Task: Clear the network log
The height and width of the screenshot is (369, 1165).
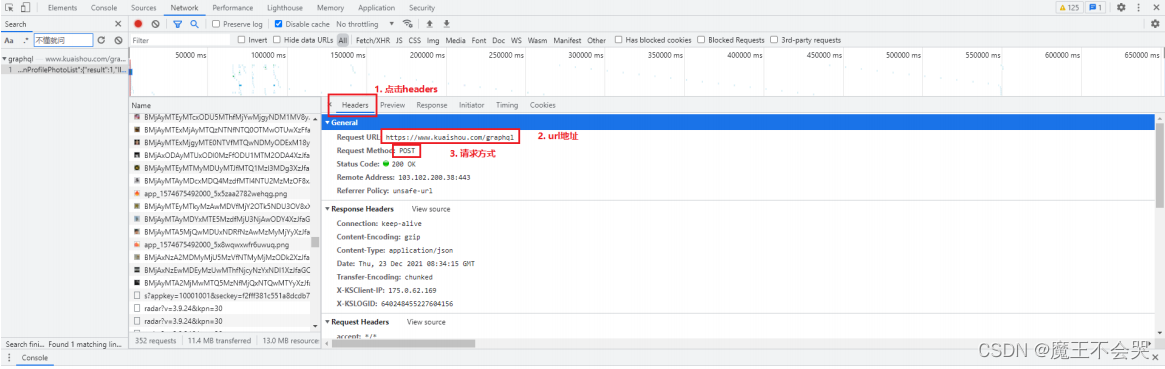Action: (x=155, y=24)
